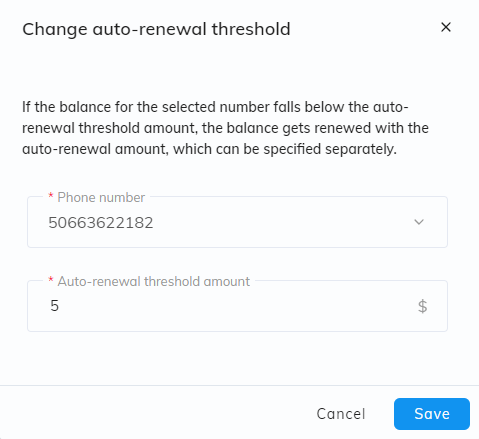Click the description paragraph about balance renewal

point(225,128)
